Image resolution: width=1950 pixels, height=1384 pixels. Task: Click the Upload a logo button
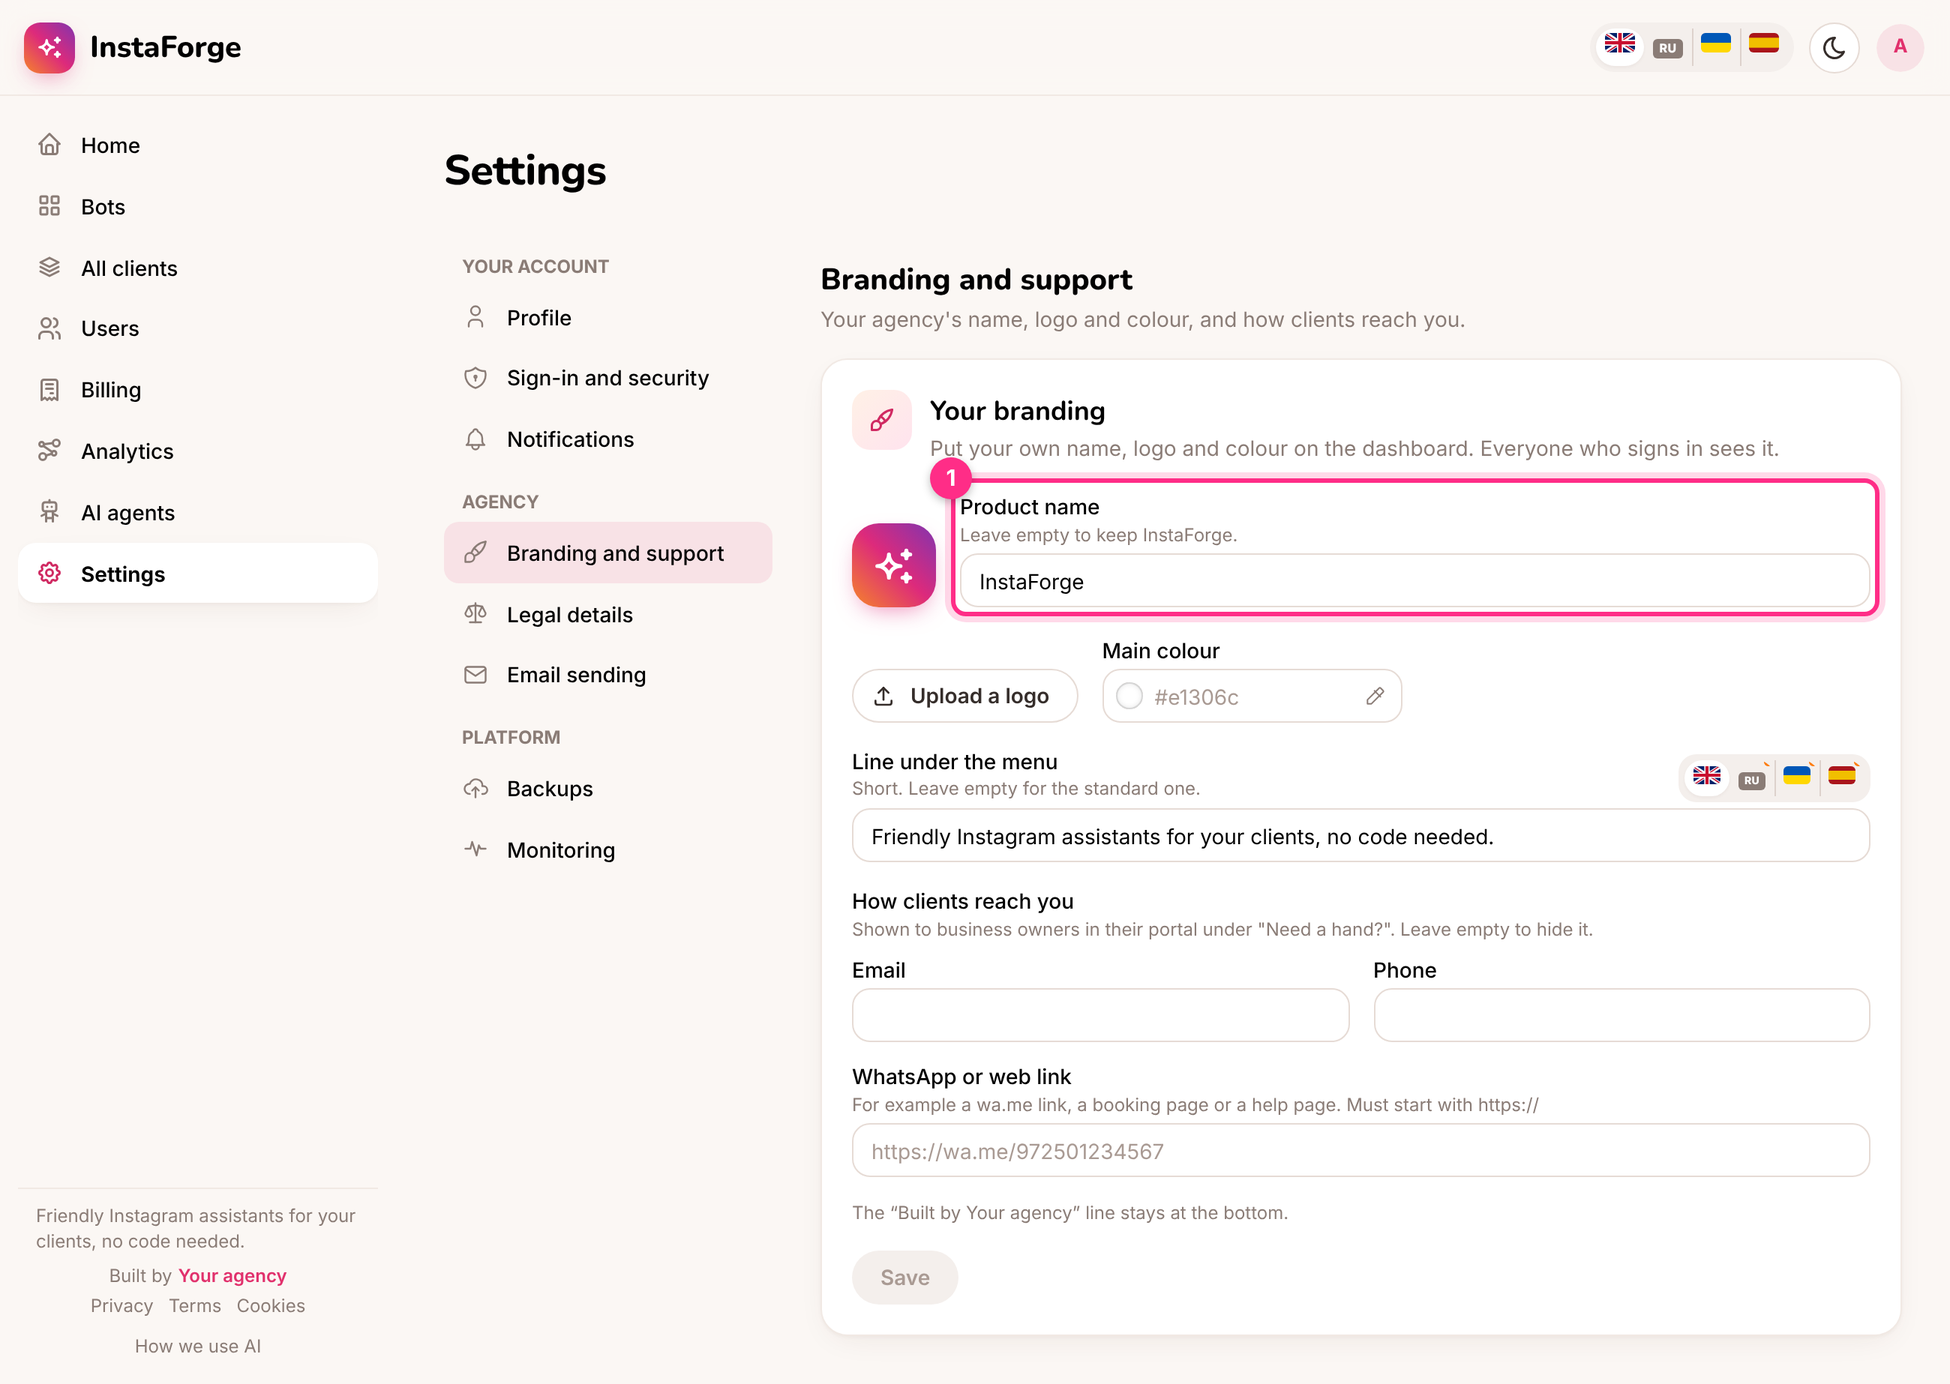click(x=964, y=696)
